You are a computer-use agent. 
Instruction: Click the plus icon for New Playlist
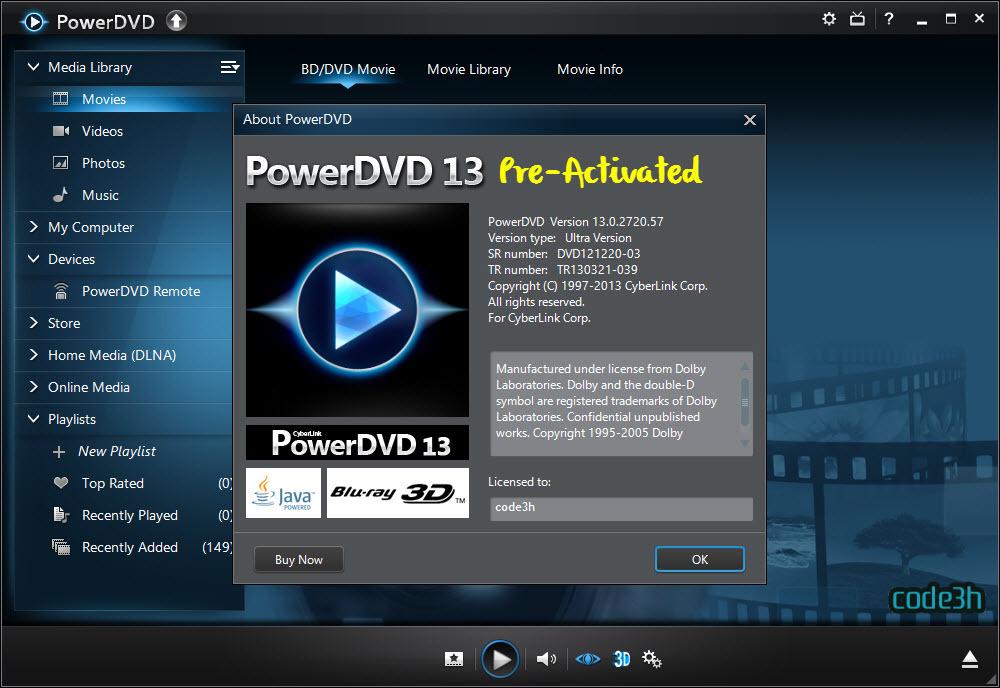pyautogui.click(x=59, y=451)
